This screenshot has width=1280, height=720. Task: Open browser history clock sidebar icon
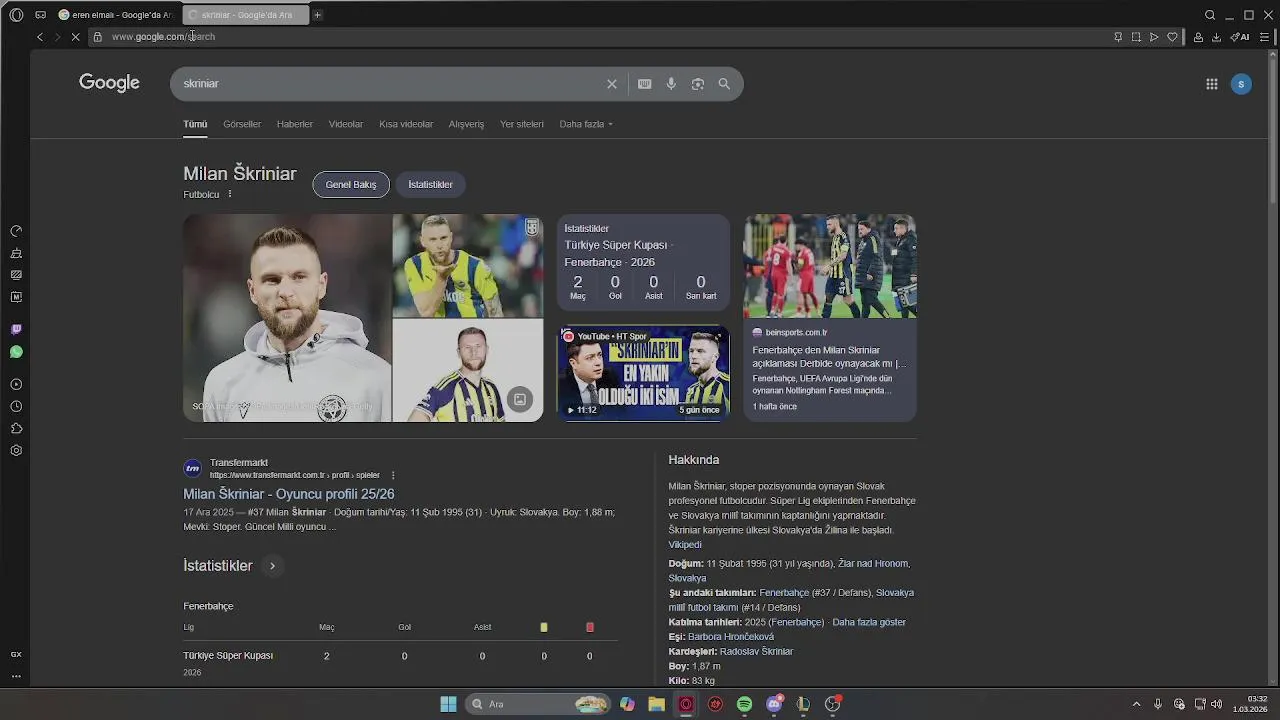click(16, 406)
